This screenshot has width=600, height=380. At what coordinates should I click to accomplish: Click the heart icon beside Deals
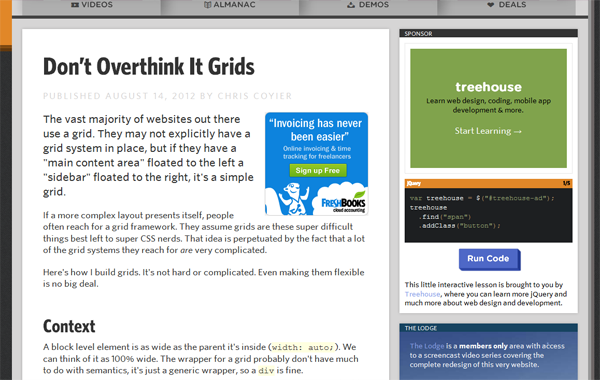(x=491, y=5)
